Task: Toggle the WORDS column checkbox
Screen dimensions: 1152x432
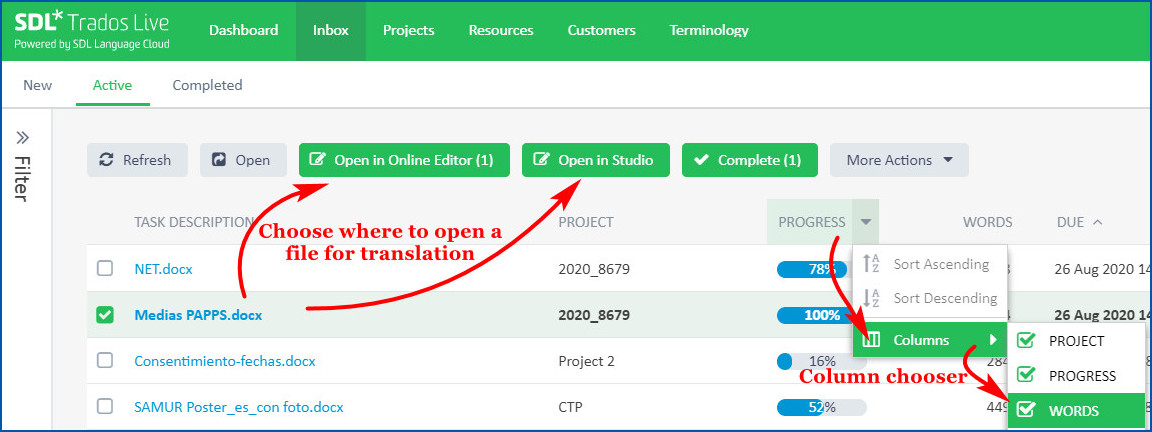Action: pos(1025,411)
